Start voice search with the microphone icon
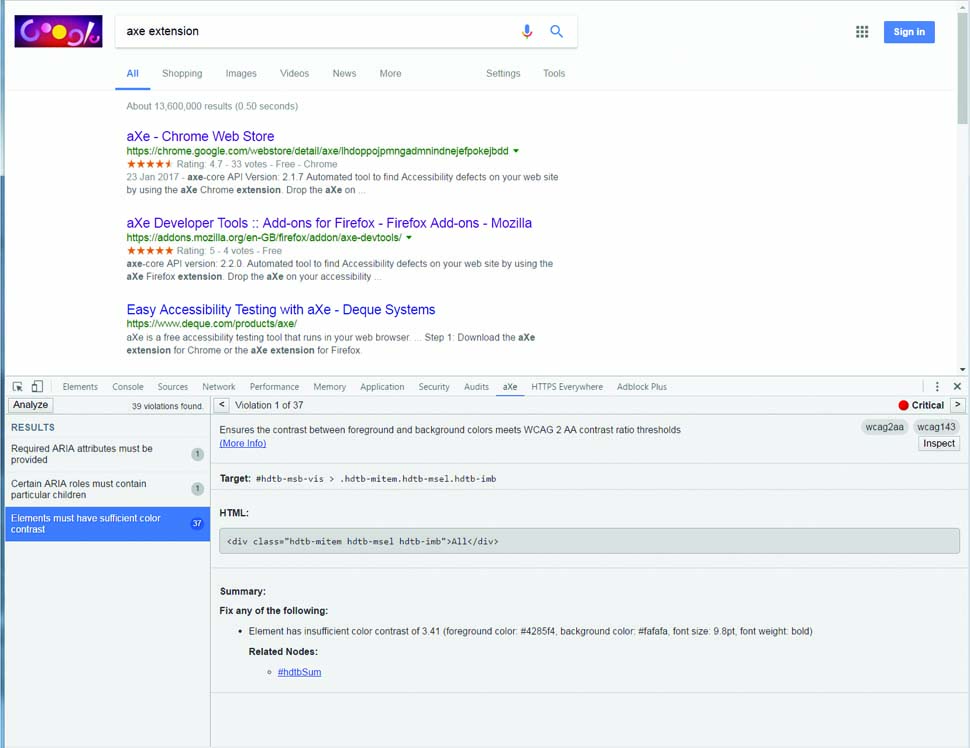This screenshot has width=970, height=748. coord(526,31)
